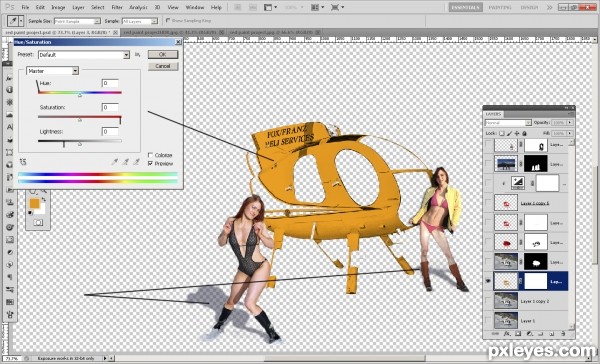The width and height of the screenshot is (600, 364).
Task: Open the File menu
Action: tap(25, 7)
